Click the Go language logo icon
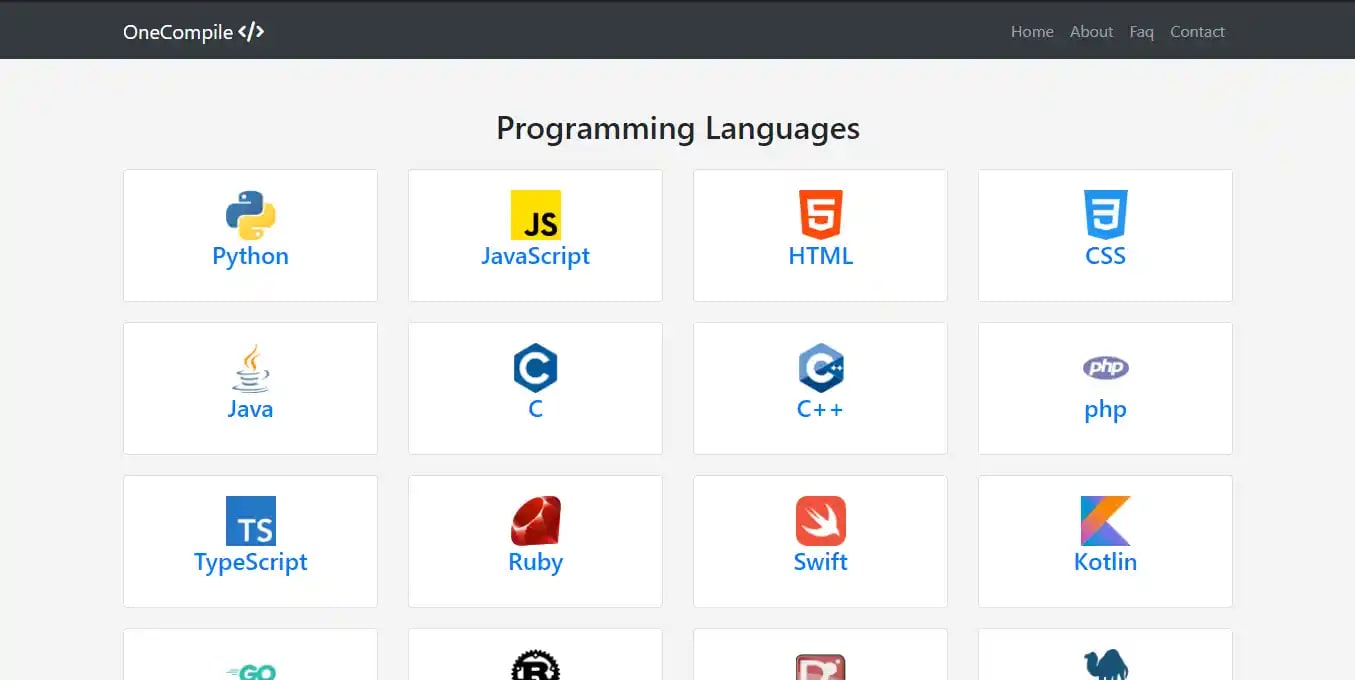The image size is (1355, 680). point(251,672)
